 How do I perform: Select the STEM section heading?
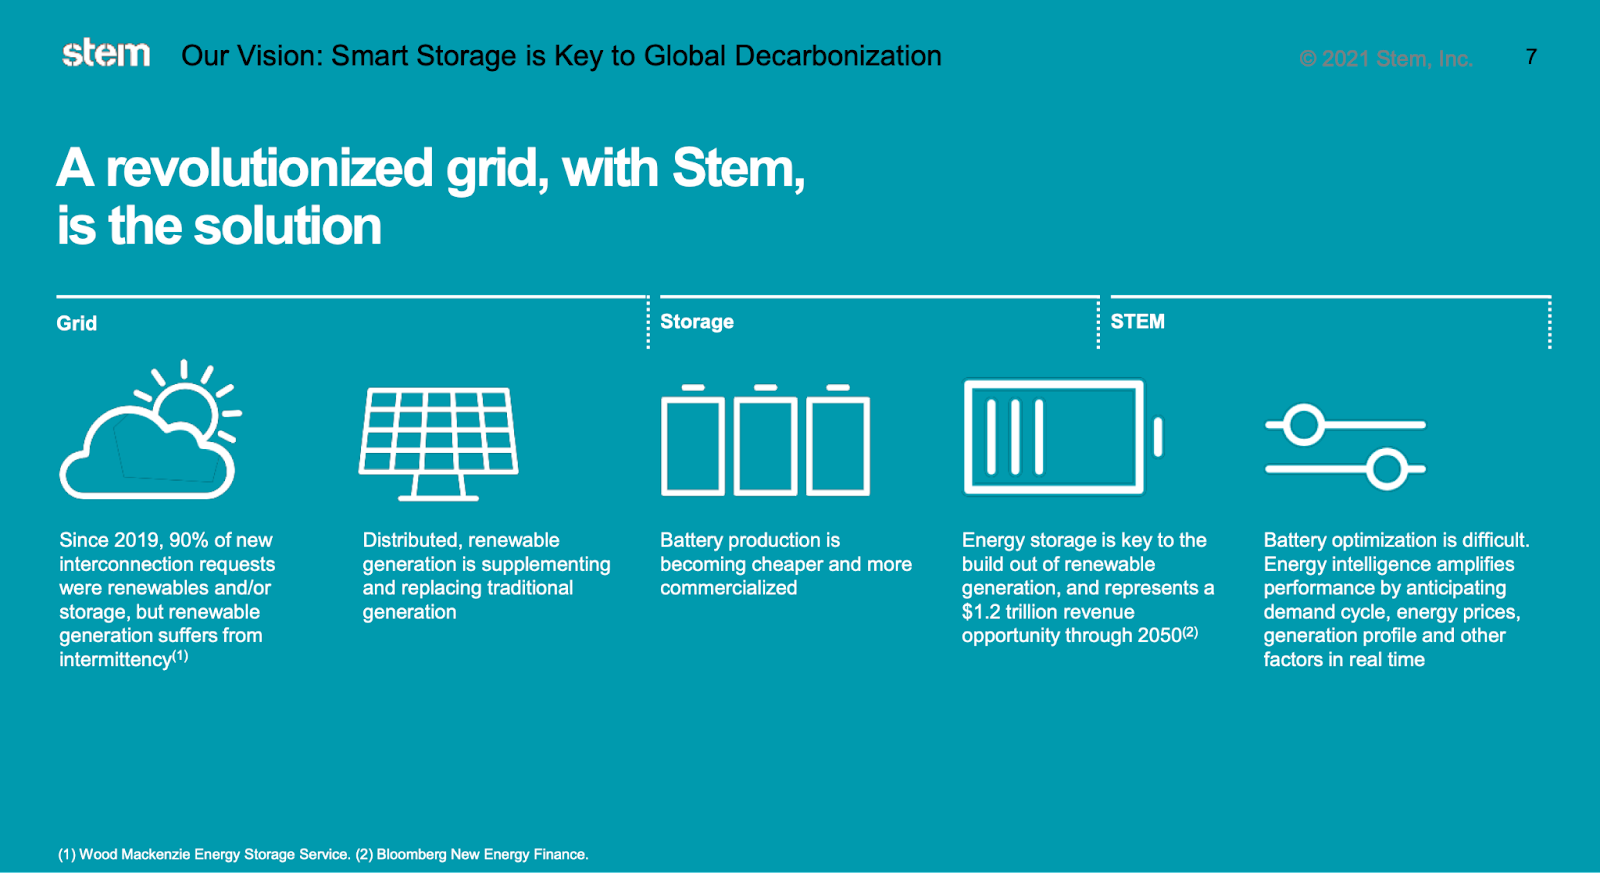1137,322
